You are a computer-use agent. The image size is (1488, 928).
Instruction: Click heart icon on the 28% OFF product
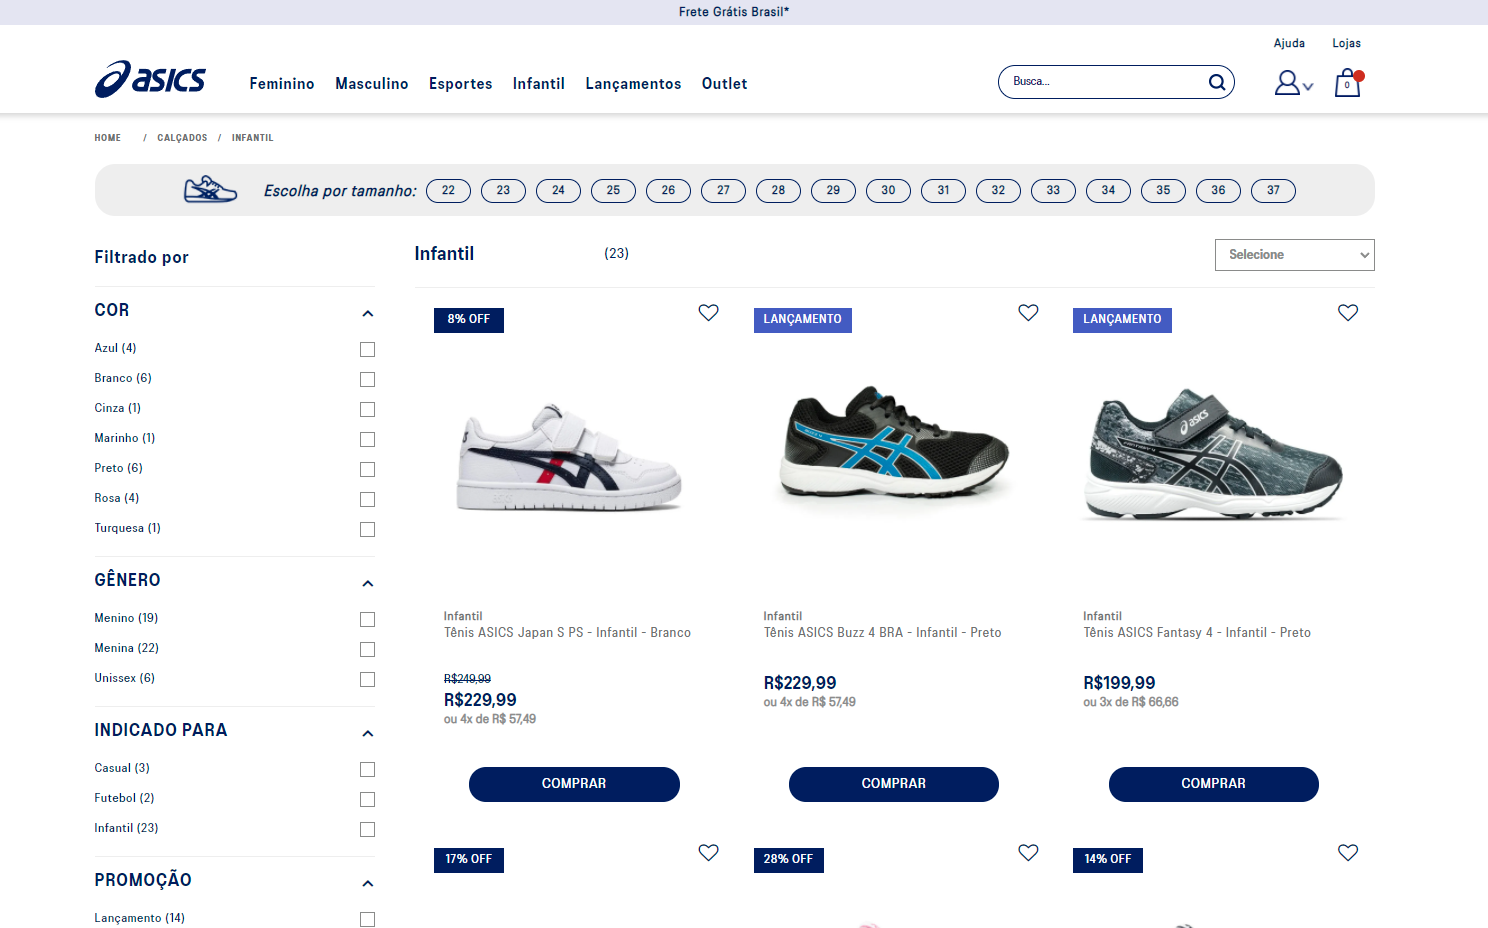1028,853
